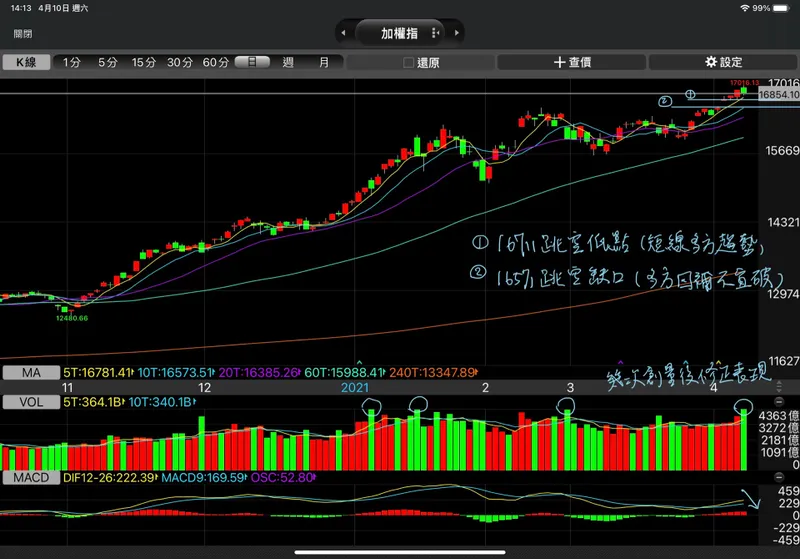Select the 日 daily timeframe
Screen dimensions: 800x559
point(252,62)
